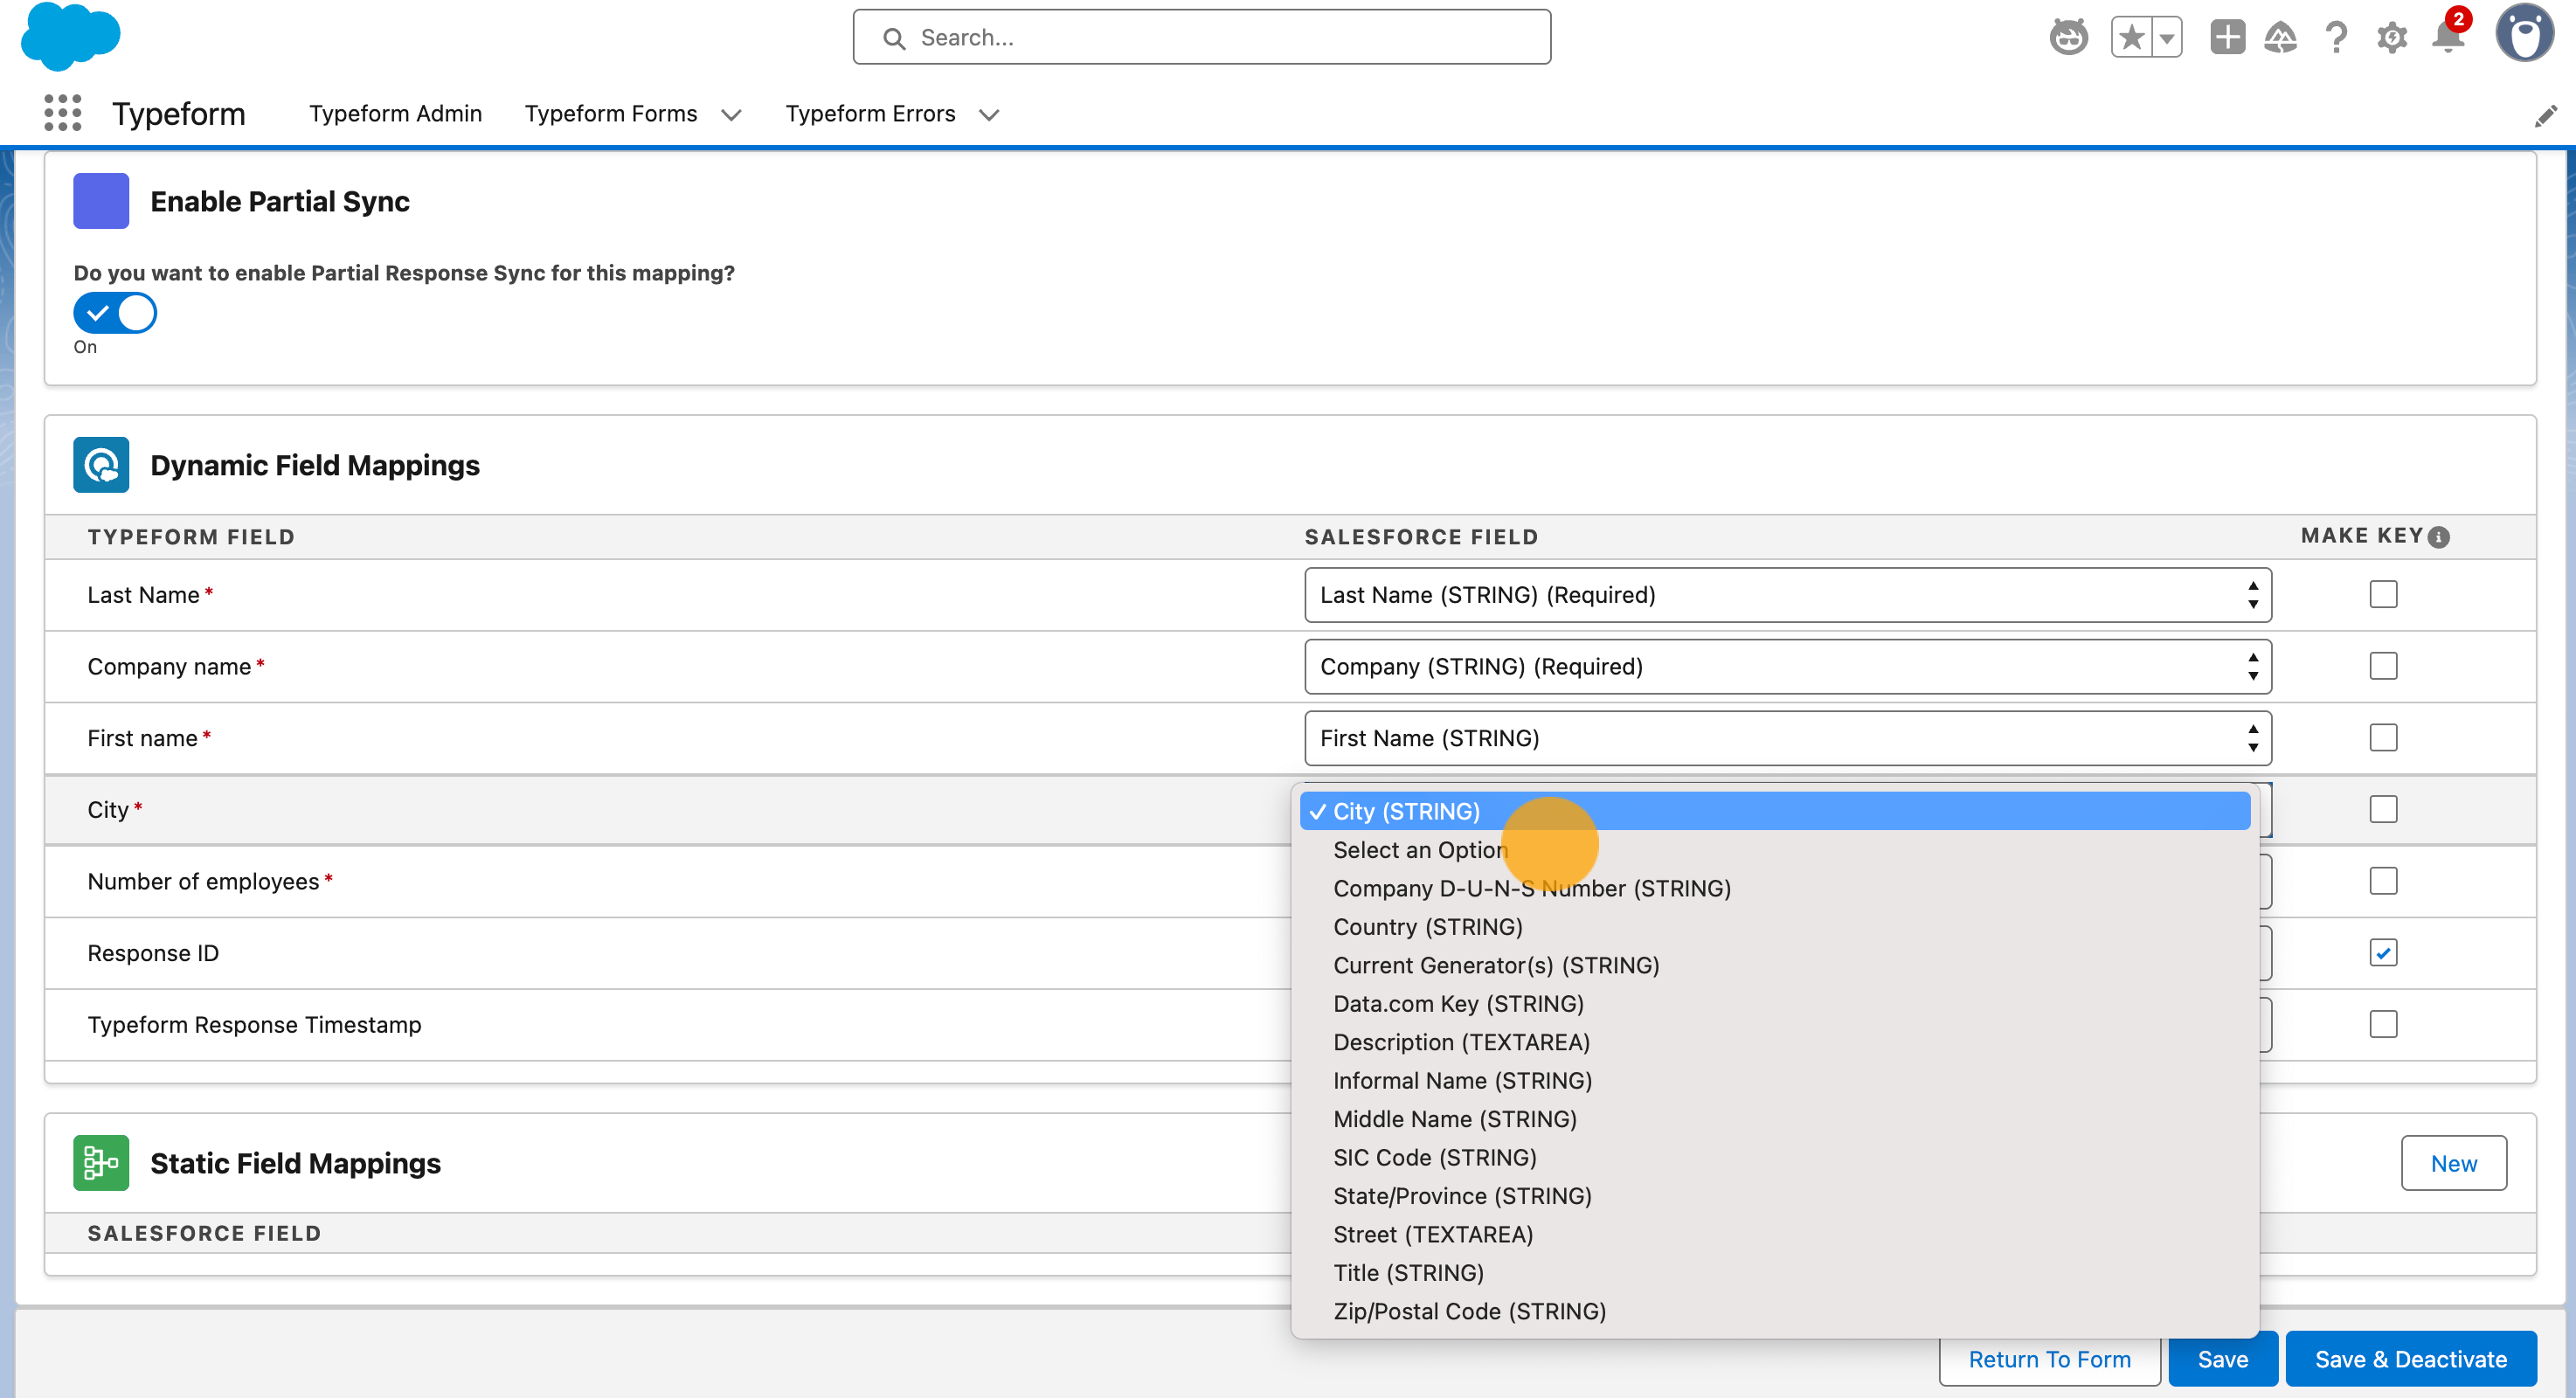
Task: Click Save & Deactivate button
Action: [2410, 1360]
